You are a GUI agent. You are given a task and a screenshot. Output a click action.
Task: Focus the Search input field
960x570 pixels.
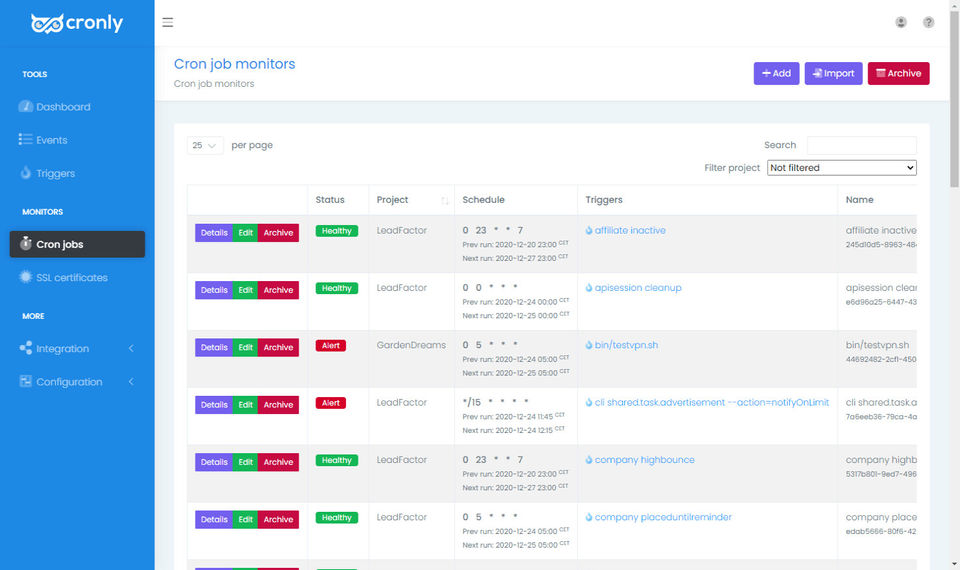(861, 145)
